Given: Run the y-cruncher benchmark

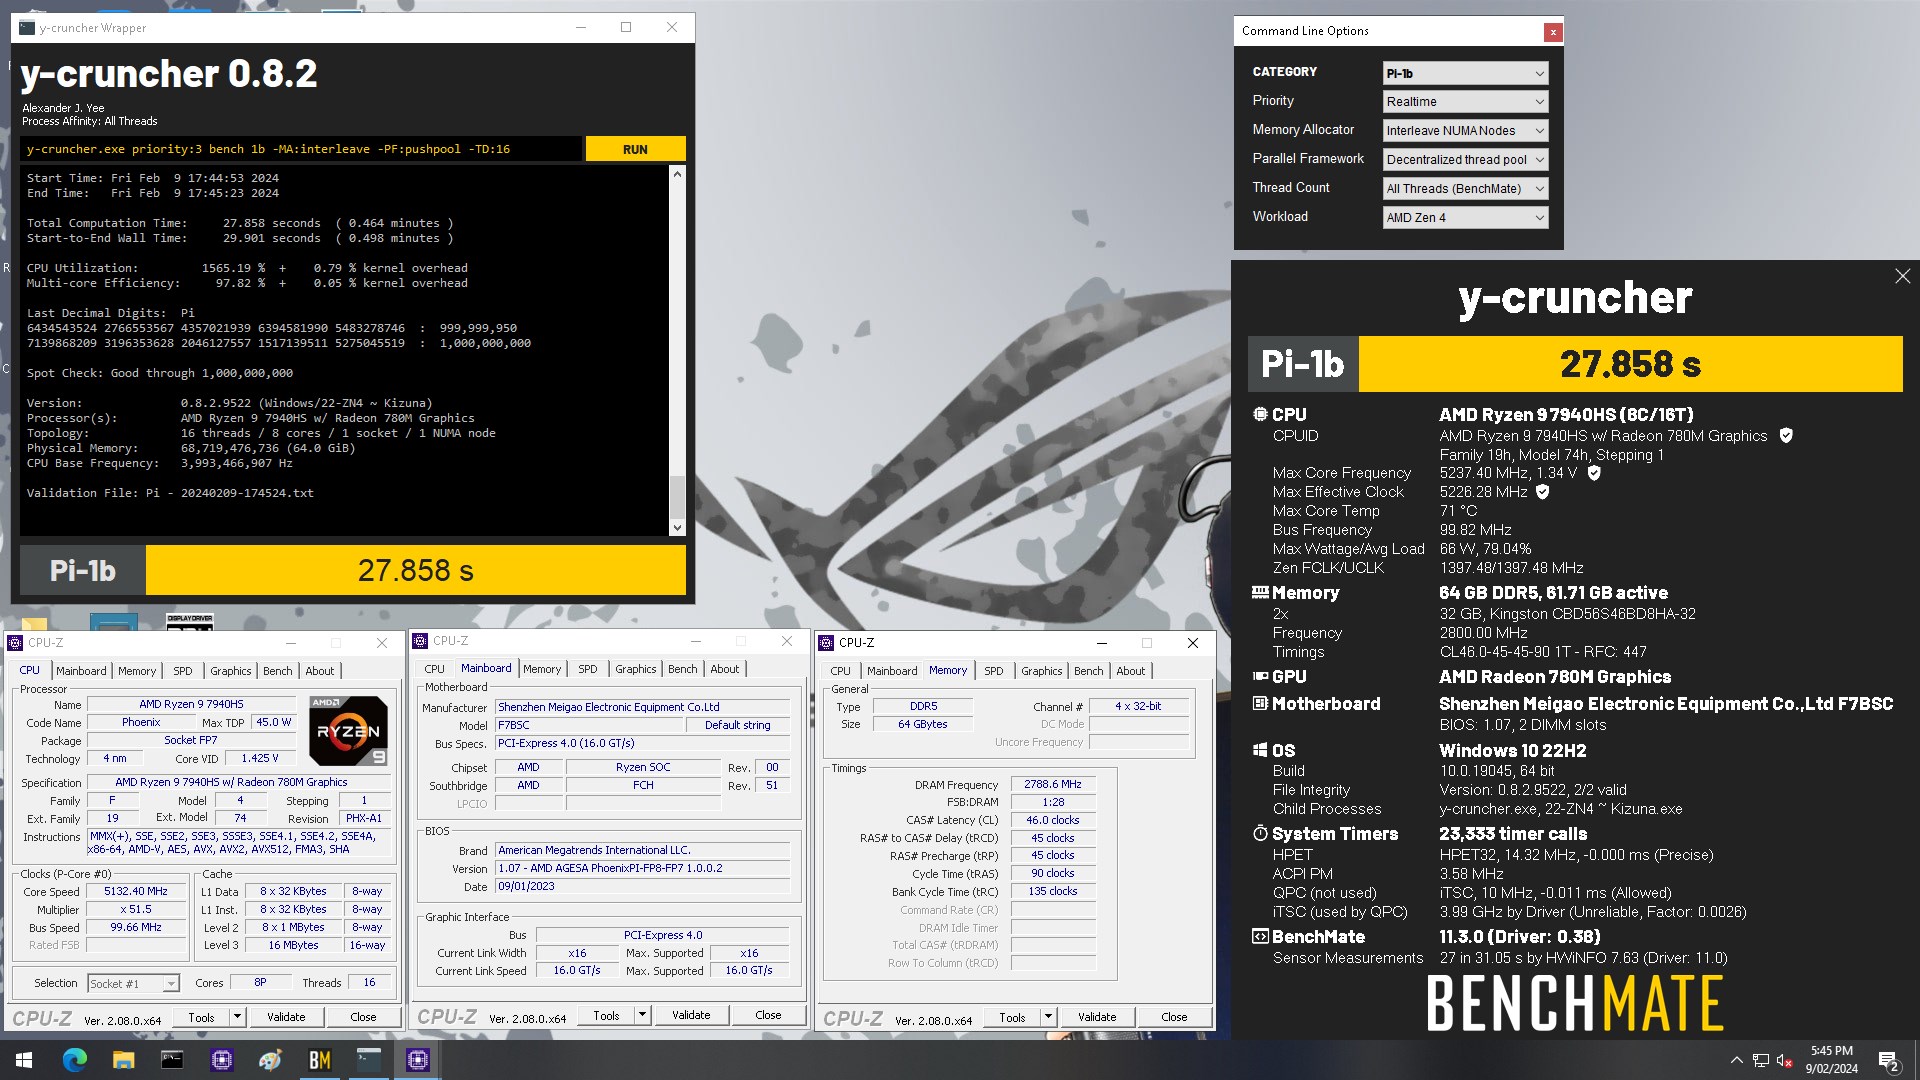Looking at the screenshot, I should (635, 149).
